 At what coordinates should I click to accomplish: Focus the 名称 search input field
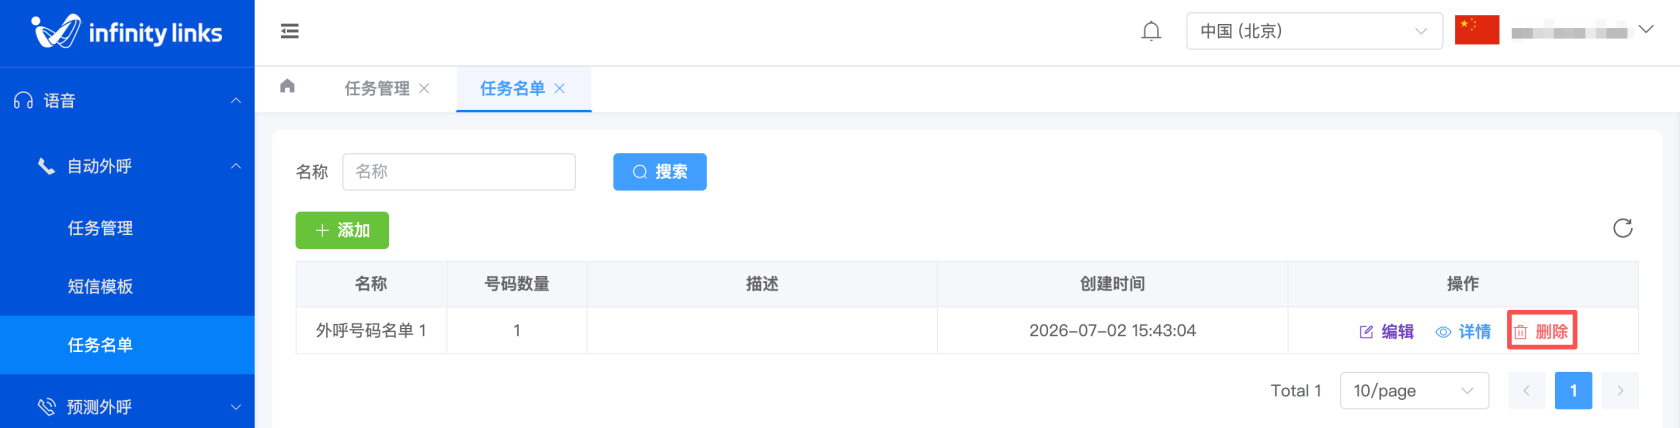coord(459,172)
